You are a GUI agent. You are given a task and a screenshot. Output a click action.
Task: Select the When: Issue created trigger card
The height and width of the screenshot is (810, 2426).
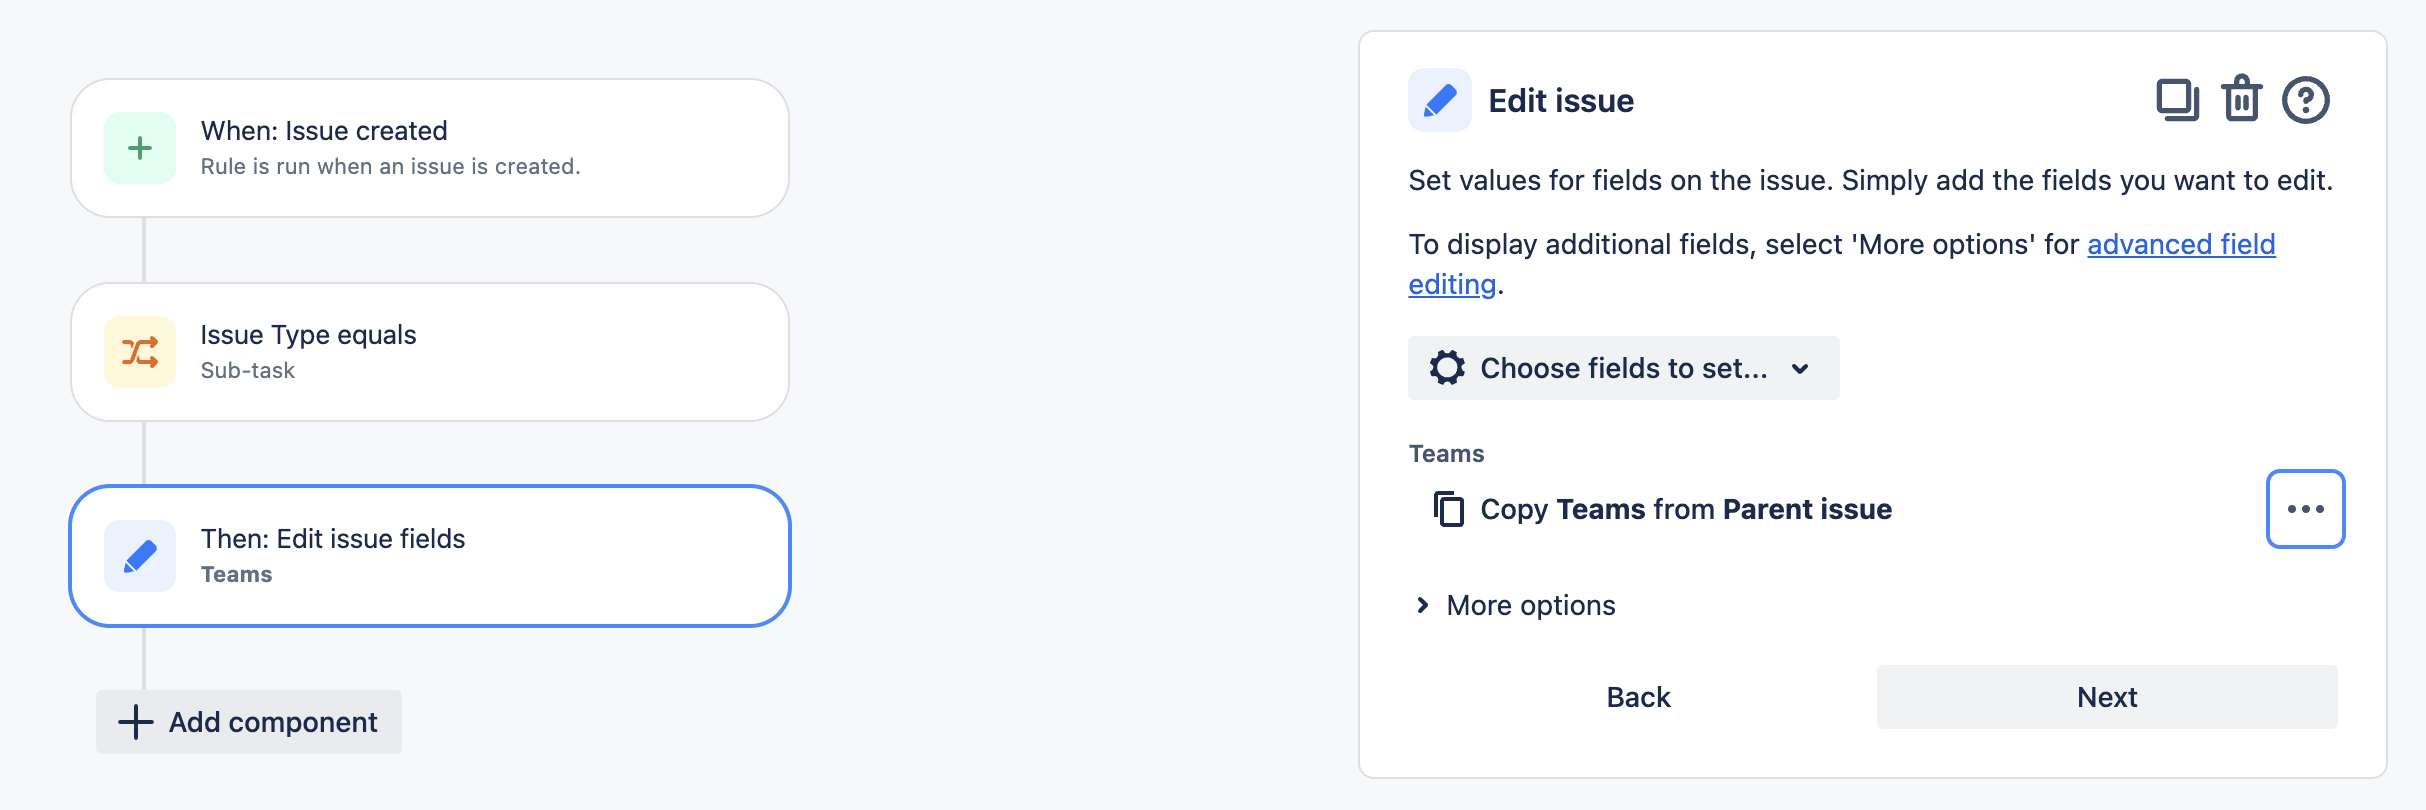point(430,146)
